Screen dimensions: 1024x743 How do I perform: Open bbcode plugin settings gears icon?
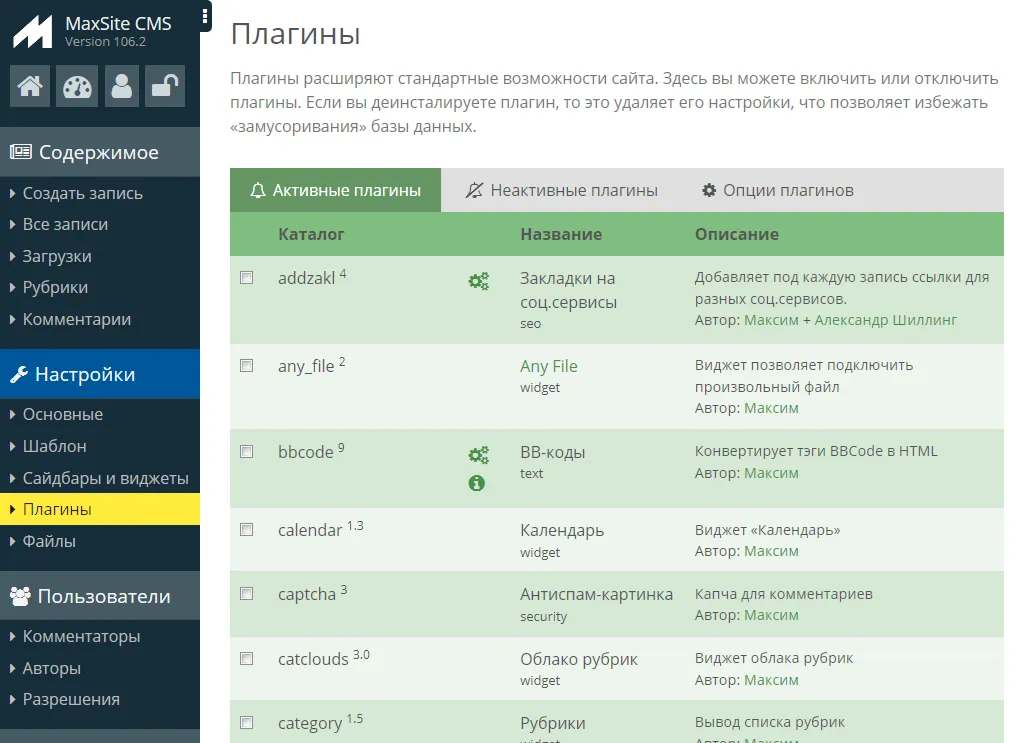[478, 456]
